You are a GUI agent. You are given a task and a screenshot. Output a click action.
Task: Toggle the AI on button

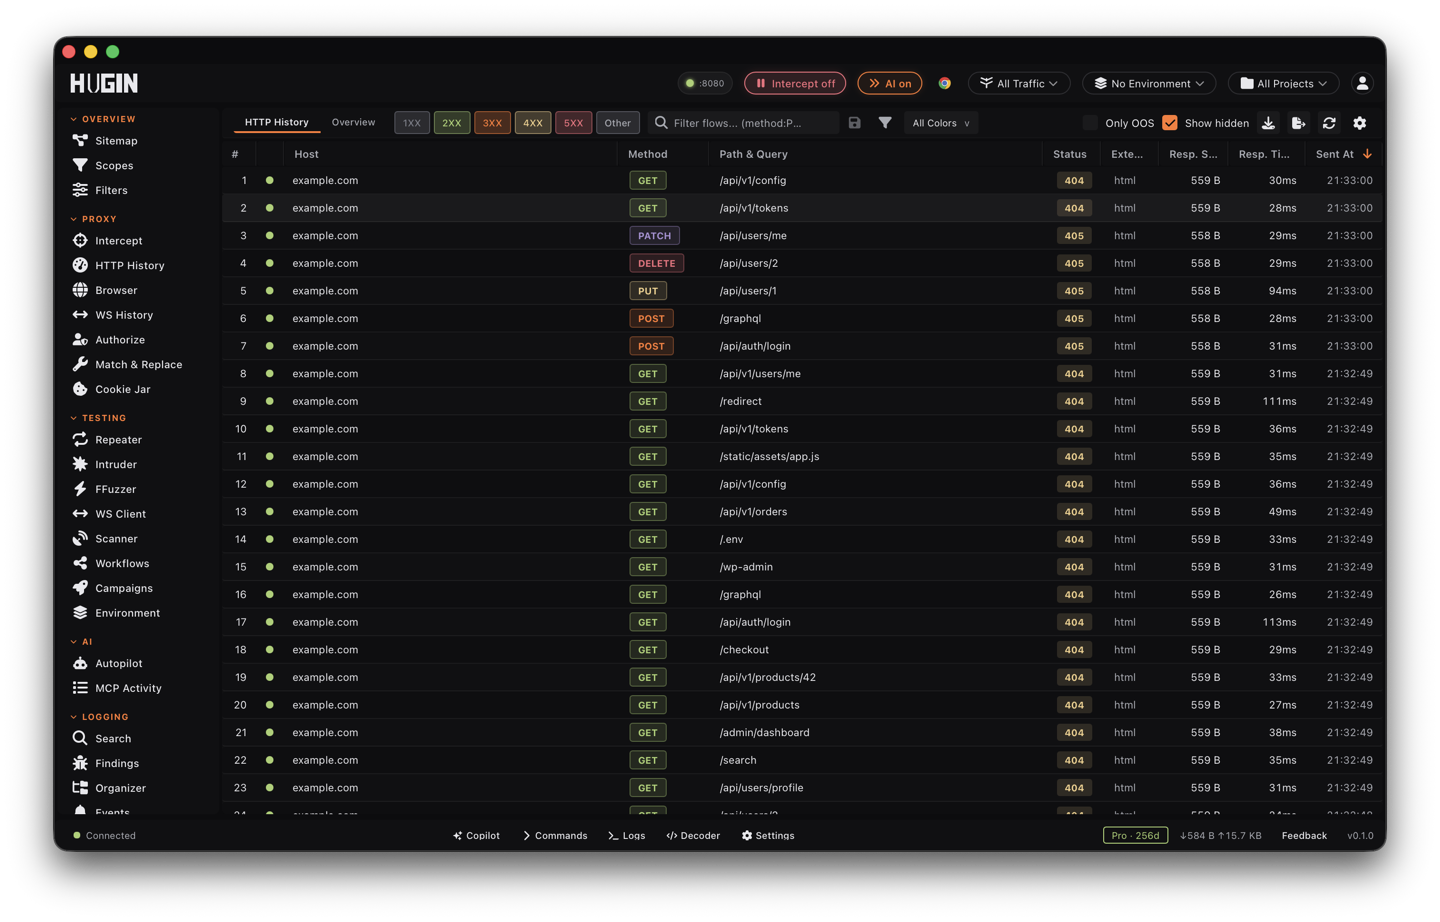tap(890, 83)
